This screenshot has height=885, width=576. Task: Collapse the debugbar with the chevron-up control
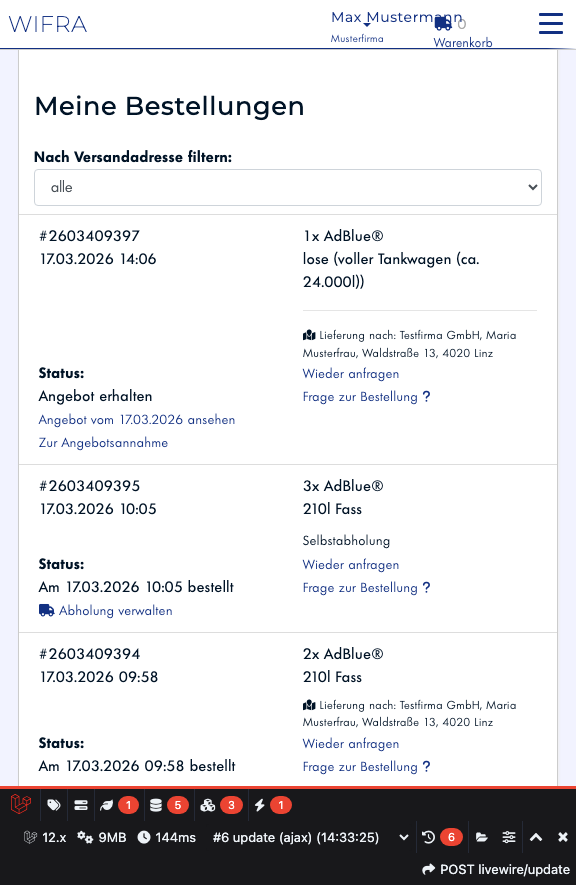coord(536,837)
